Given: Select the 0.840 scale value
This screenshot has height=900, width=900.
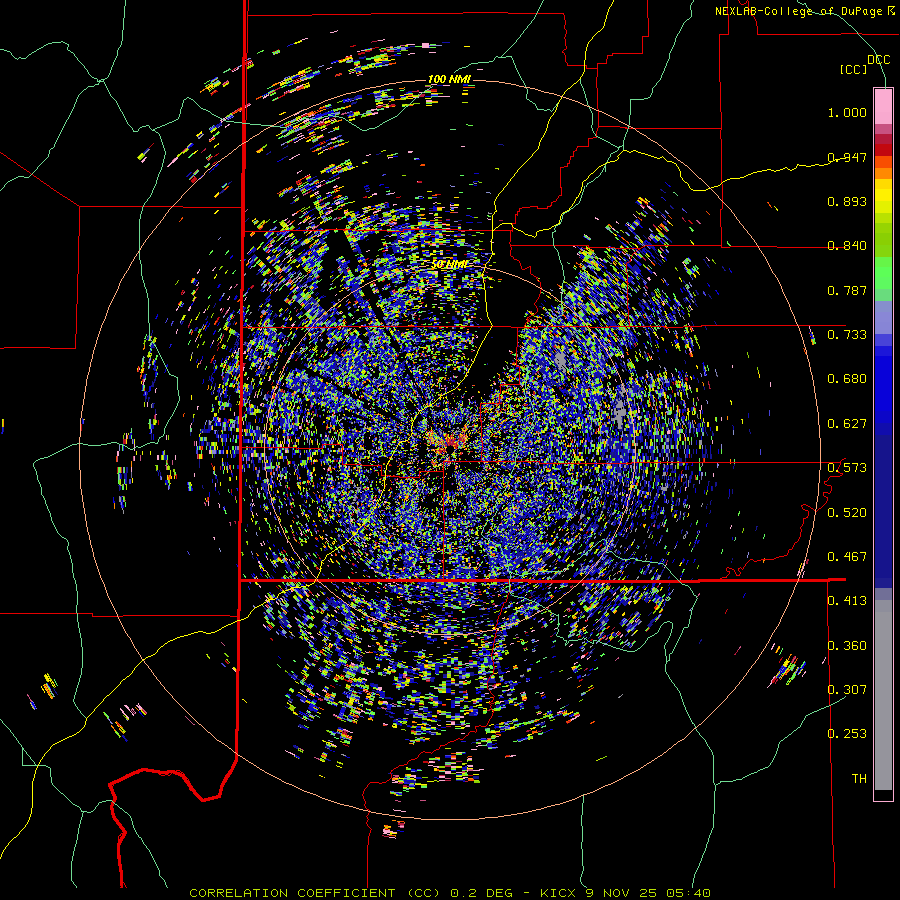Looking at the screenshot, I should tap(847, 246).
